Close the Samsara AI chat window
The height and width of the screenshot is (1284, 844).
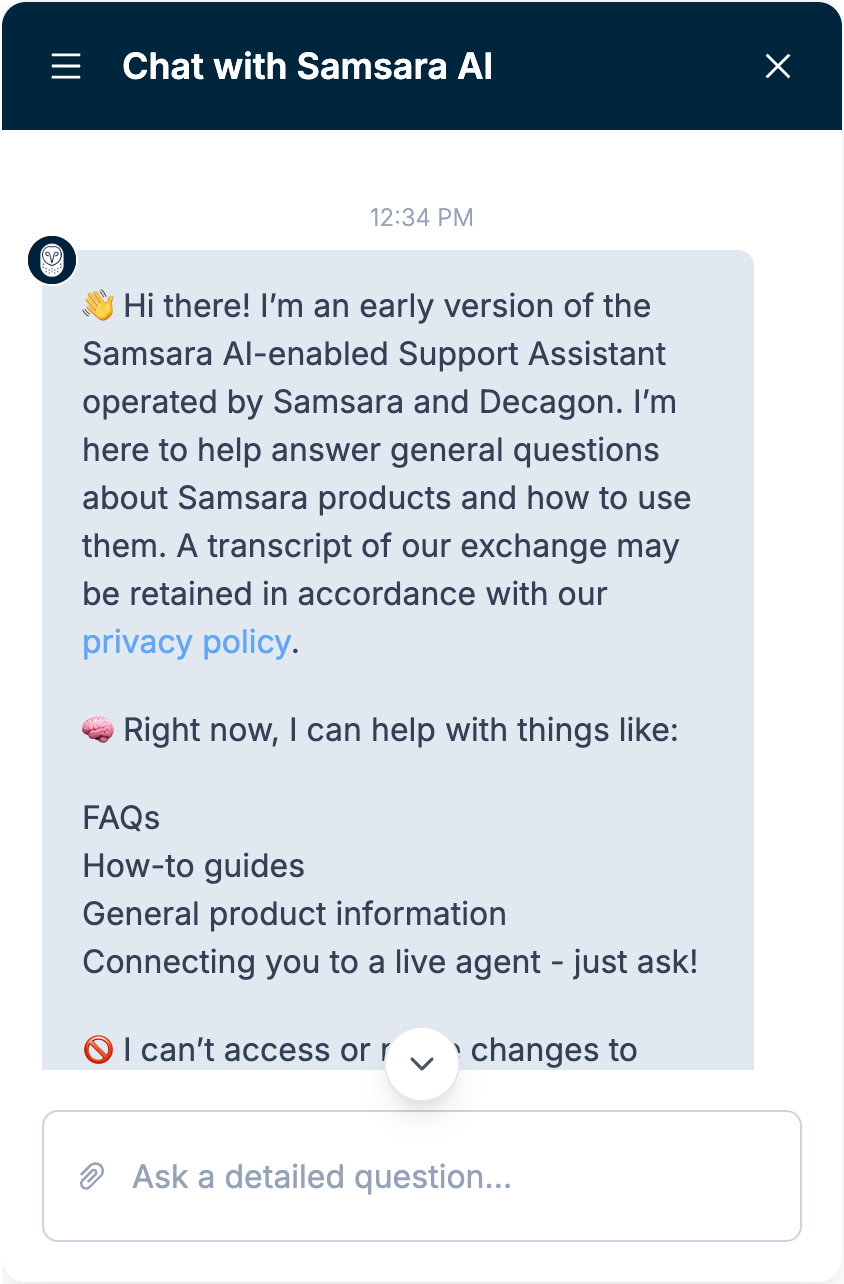[x=777, y=67]
